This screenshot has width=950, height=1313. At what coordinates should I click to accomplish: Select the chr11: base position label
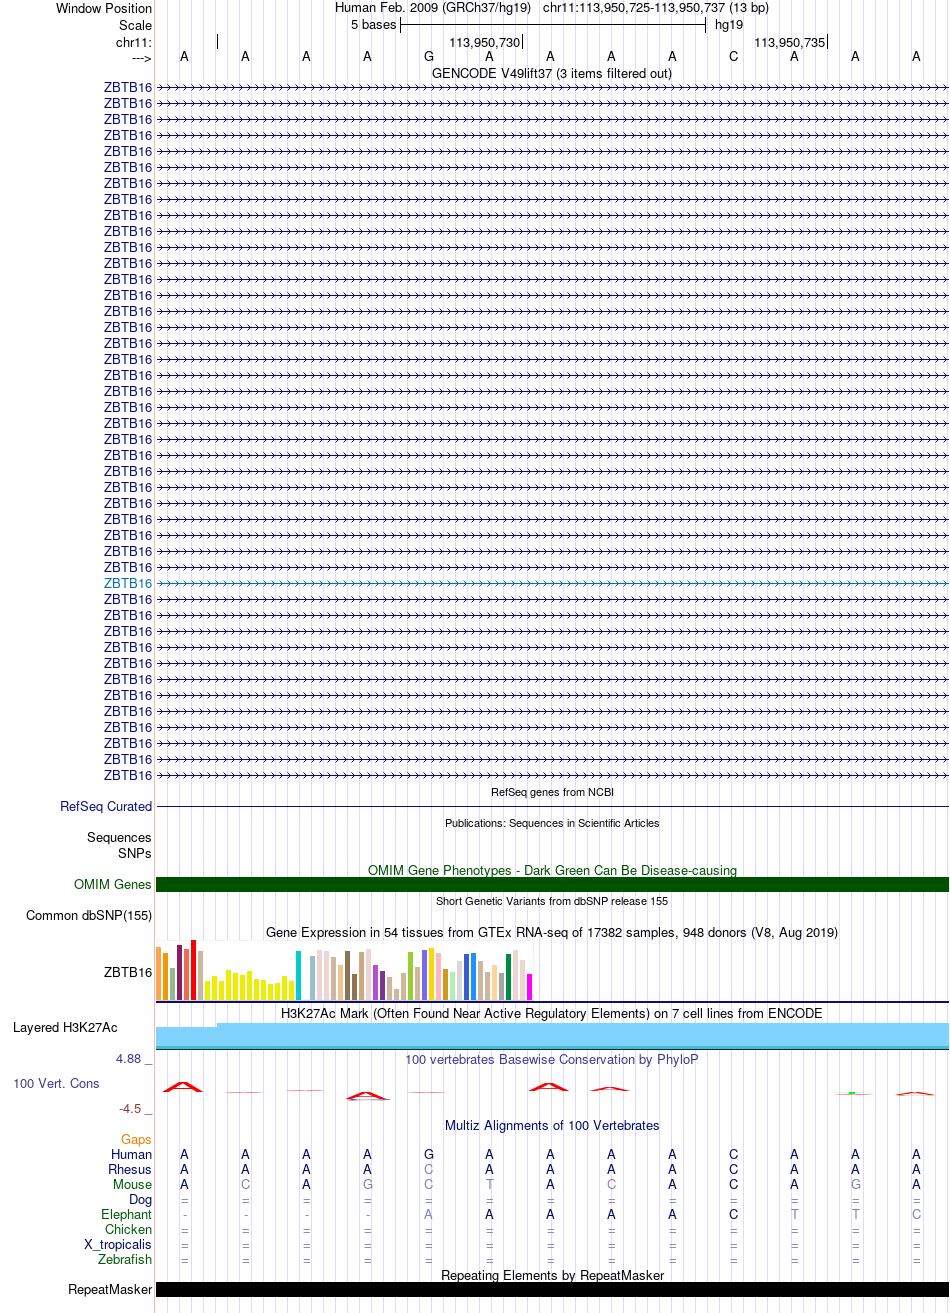pos(134,42)
